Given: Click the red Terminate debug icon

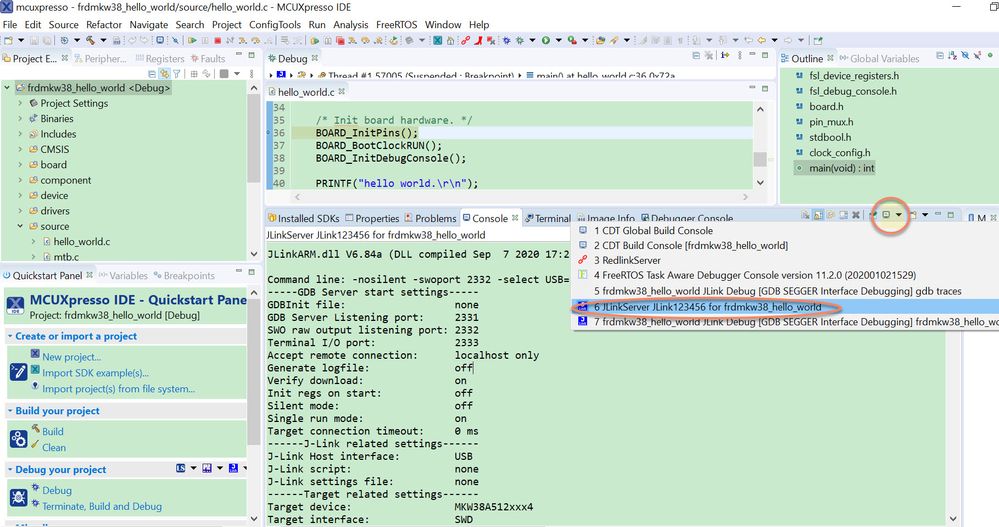Looking at the screenshot, I should point(217,40).
